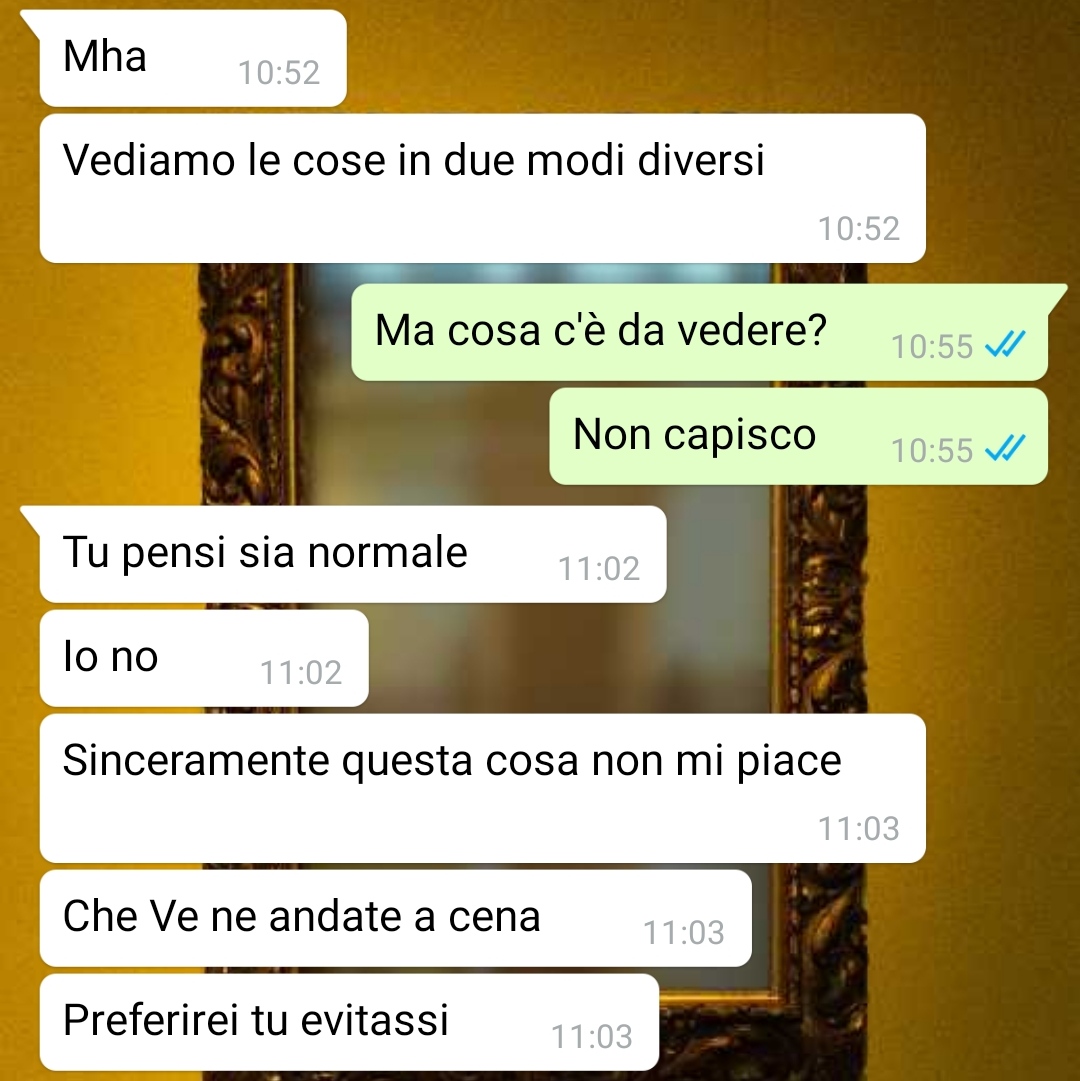
Task: Select 'Sinceramente questa cosa non mi piace' message
Action: pyautogui.click(x=482, y=788)
